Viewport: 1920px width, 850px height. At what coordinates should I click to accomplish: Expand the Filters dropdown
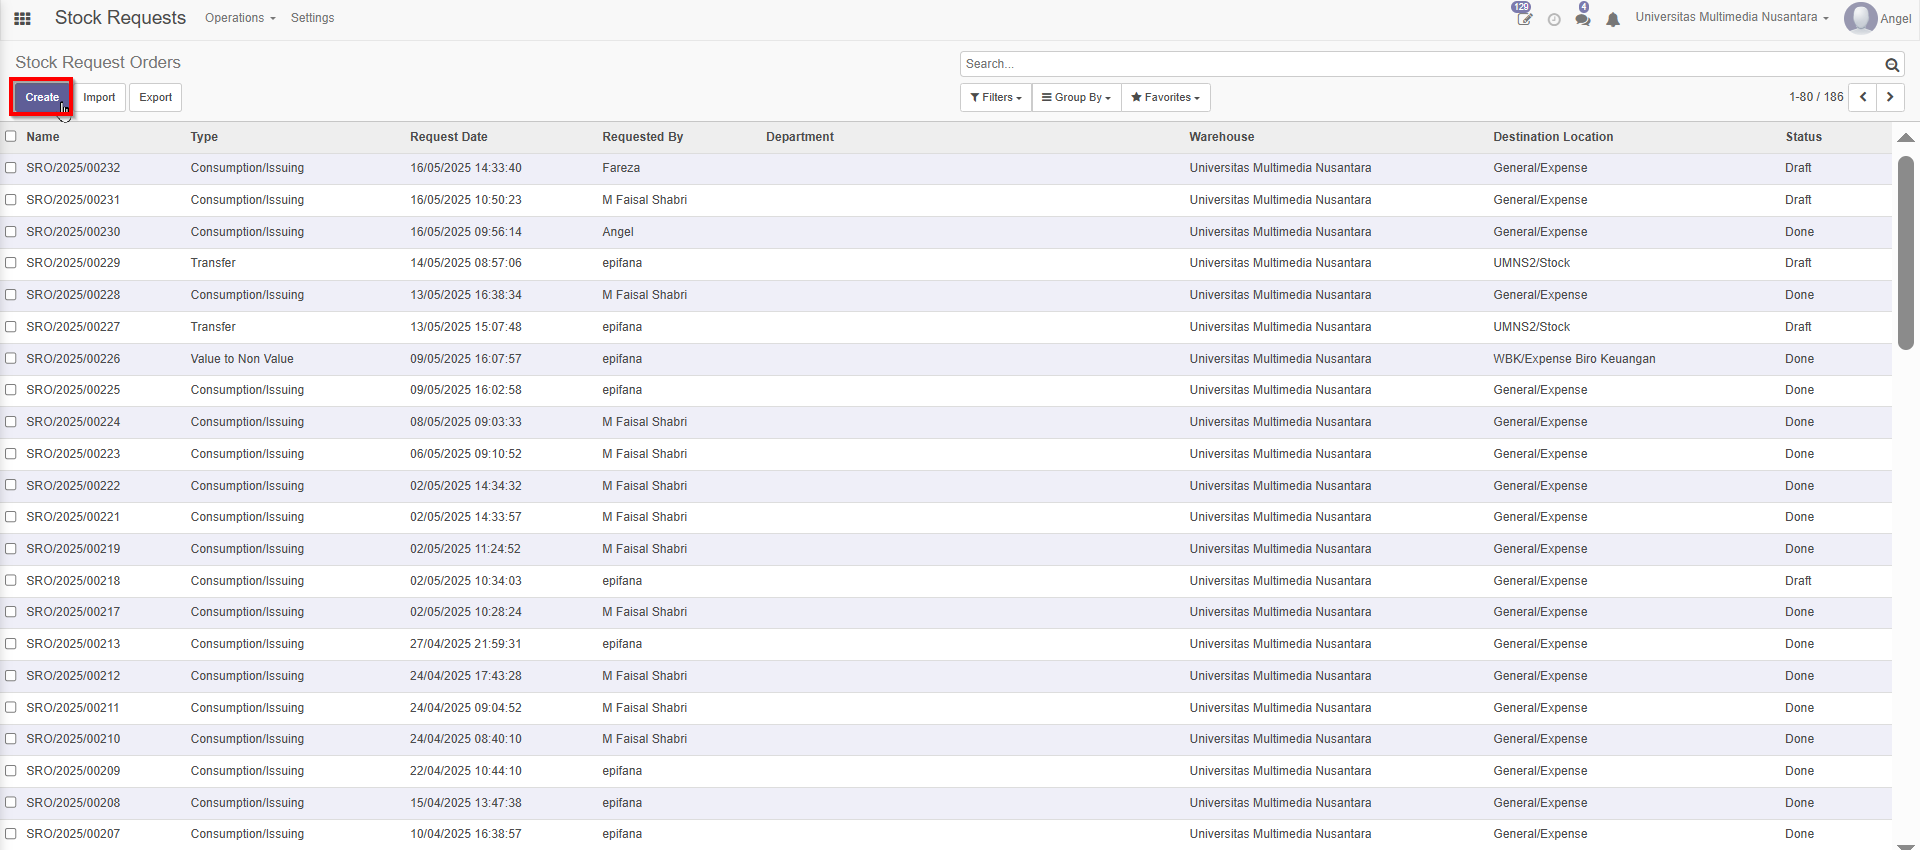(996, 97)
